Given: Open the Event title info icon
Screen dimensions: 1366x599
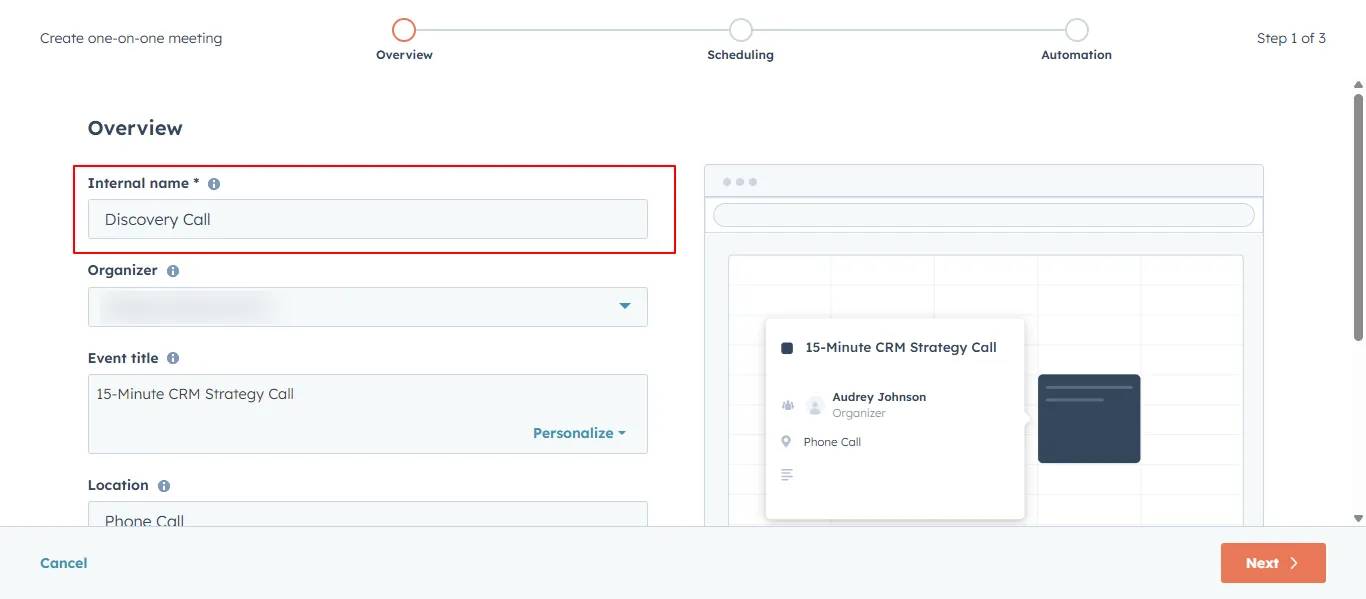Looking at the screenshot, I should tap(173, 358).
